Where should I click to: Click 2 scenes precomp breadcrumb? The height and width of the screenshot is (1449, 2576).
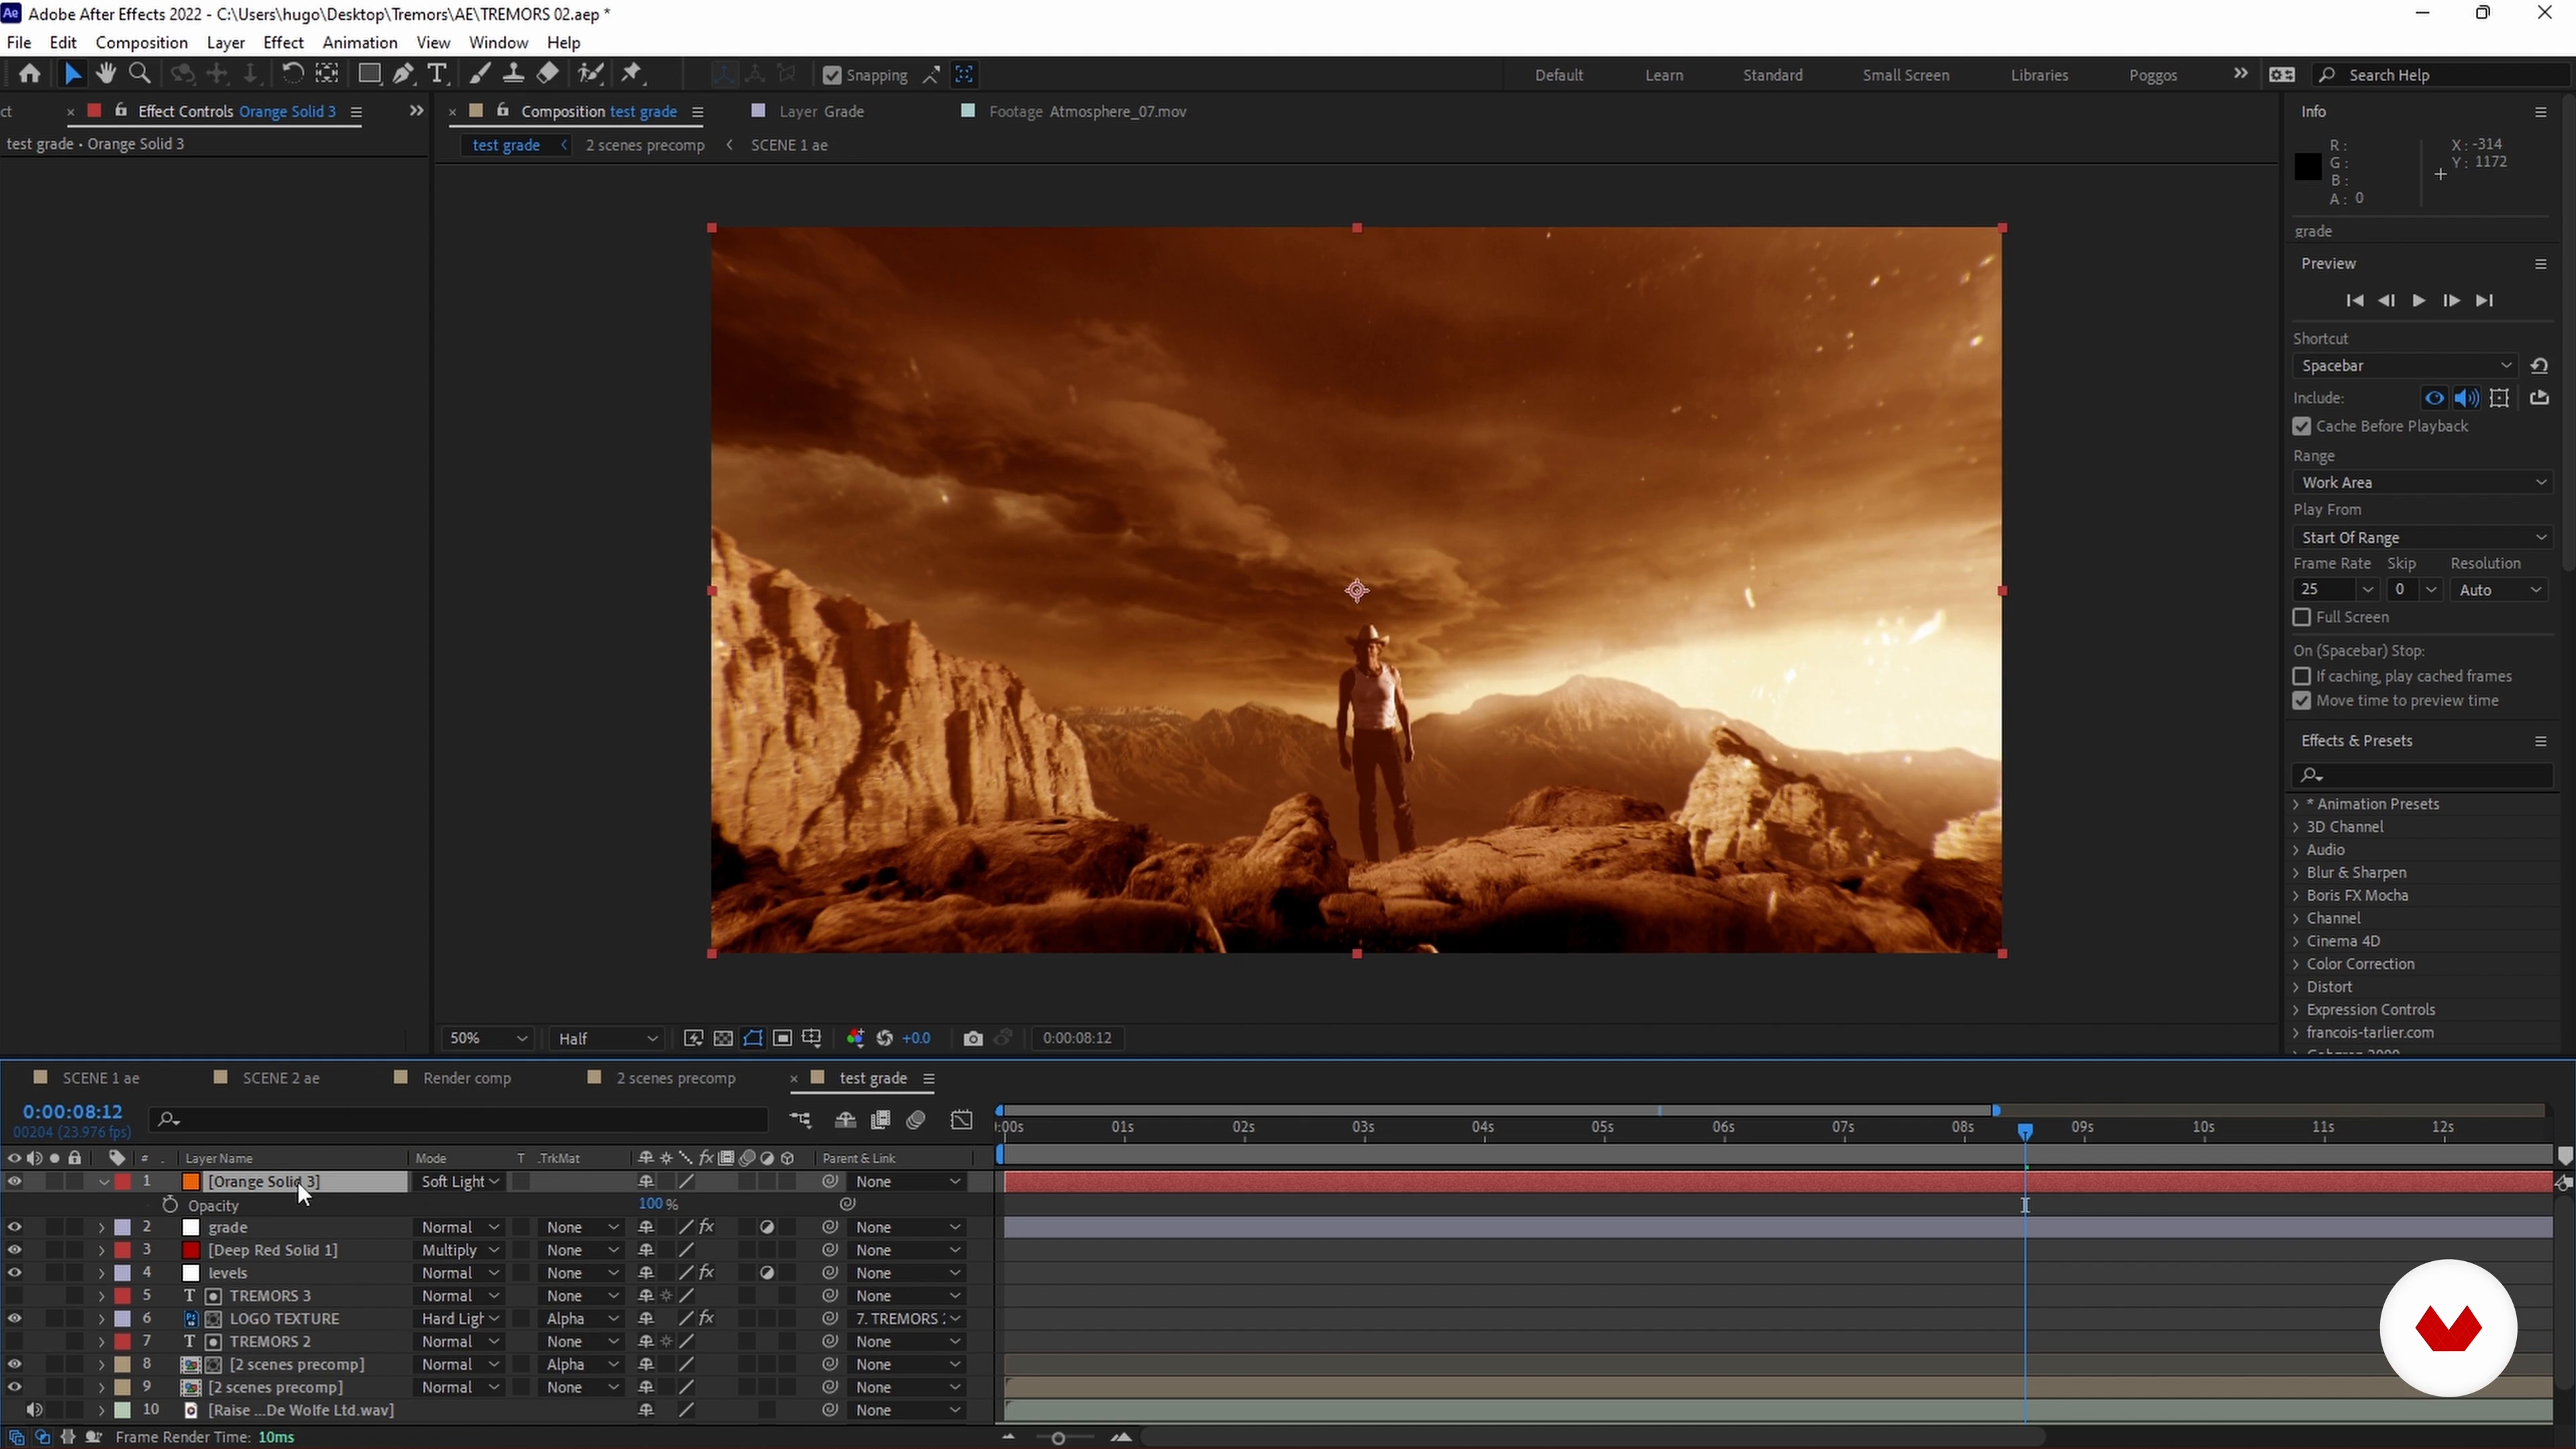(645, 145)
